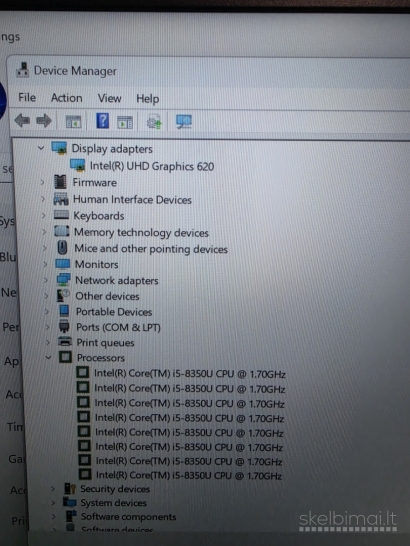410x546 pixels.
Task: Click the Firmware chip icon
Action: click(60, 182)
